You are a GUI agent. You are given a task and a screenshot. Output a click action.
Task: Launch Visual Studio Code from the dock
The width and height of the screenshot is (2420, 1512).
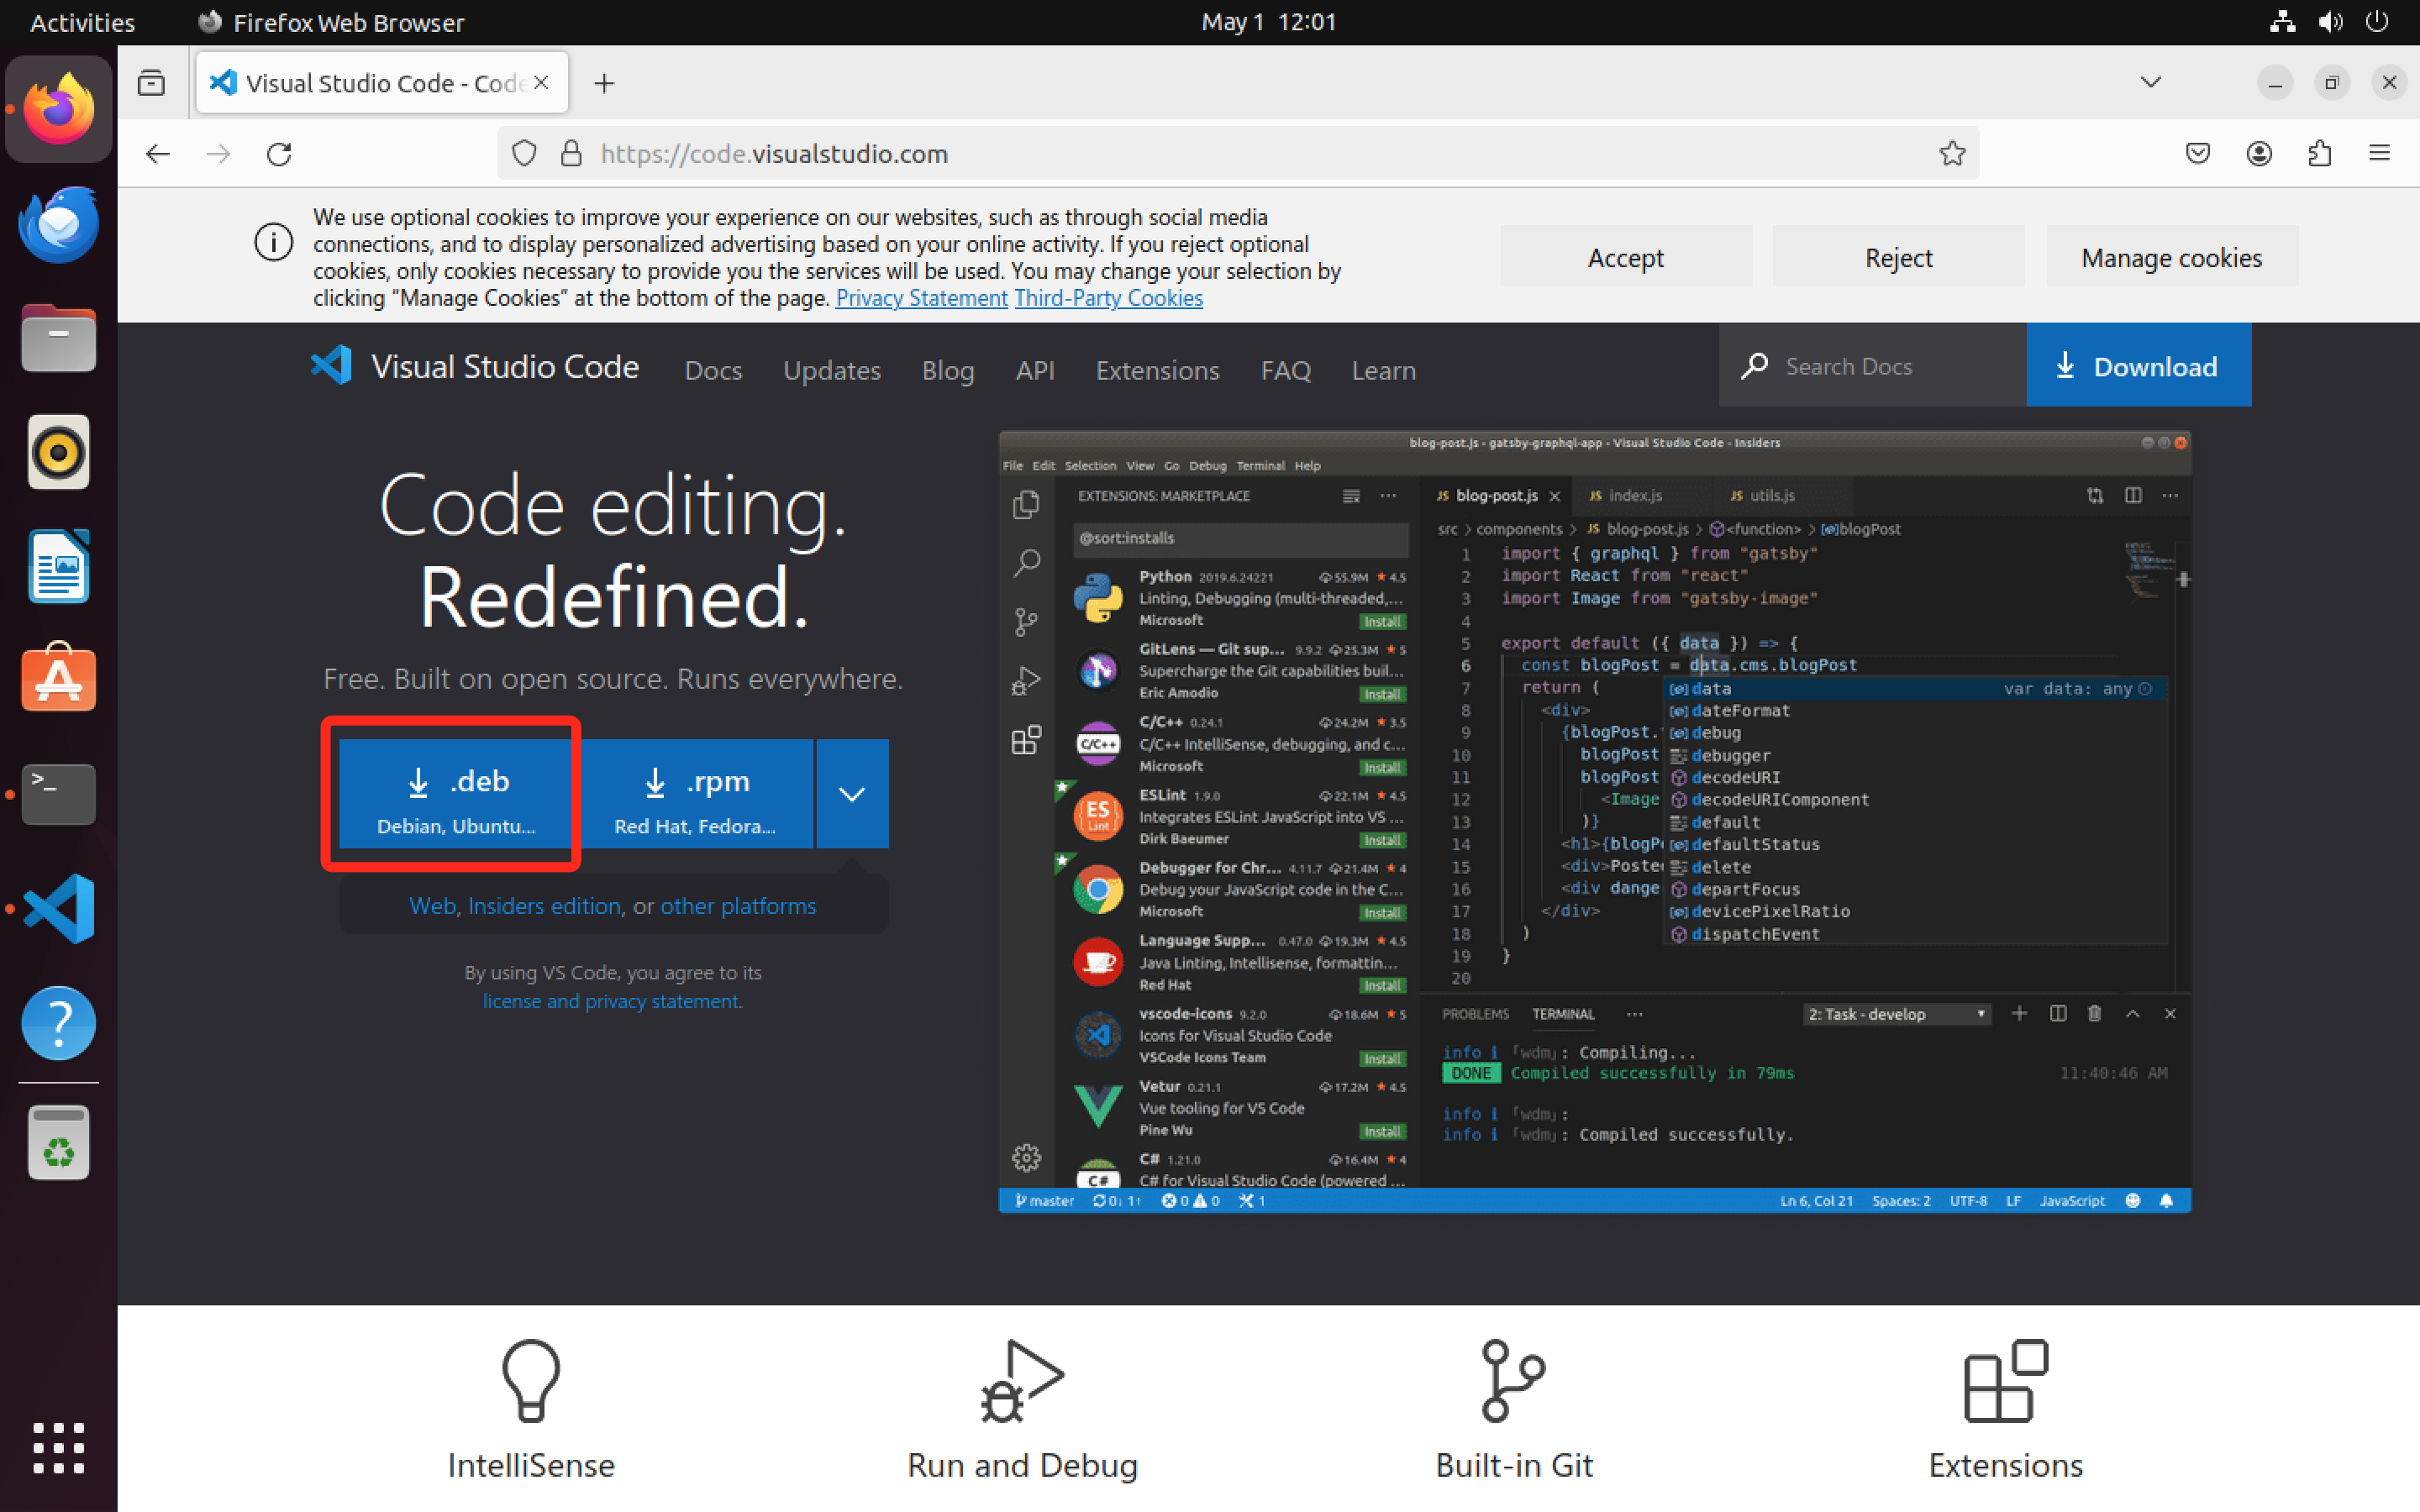[58, 908]
